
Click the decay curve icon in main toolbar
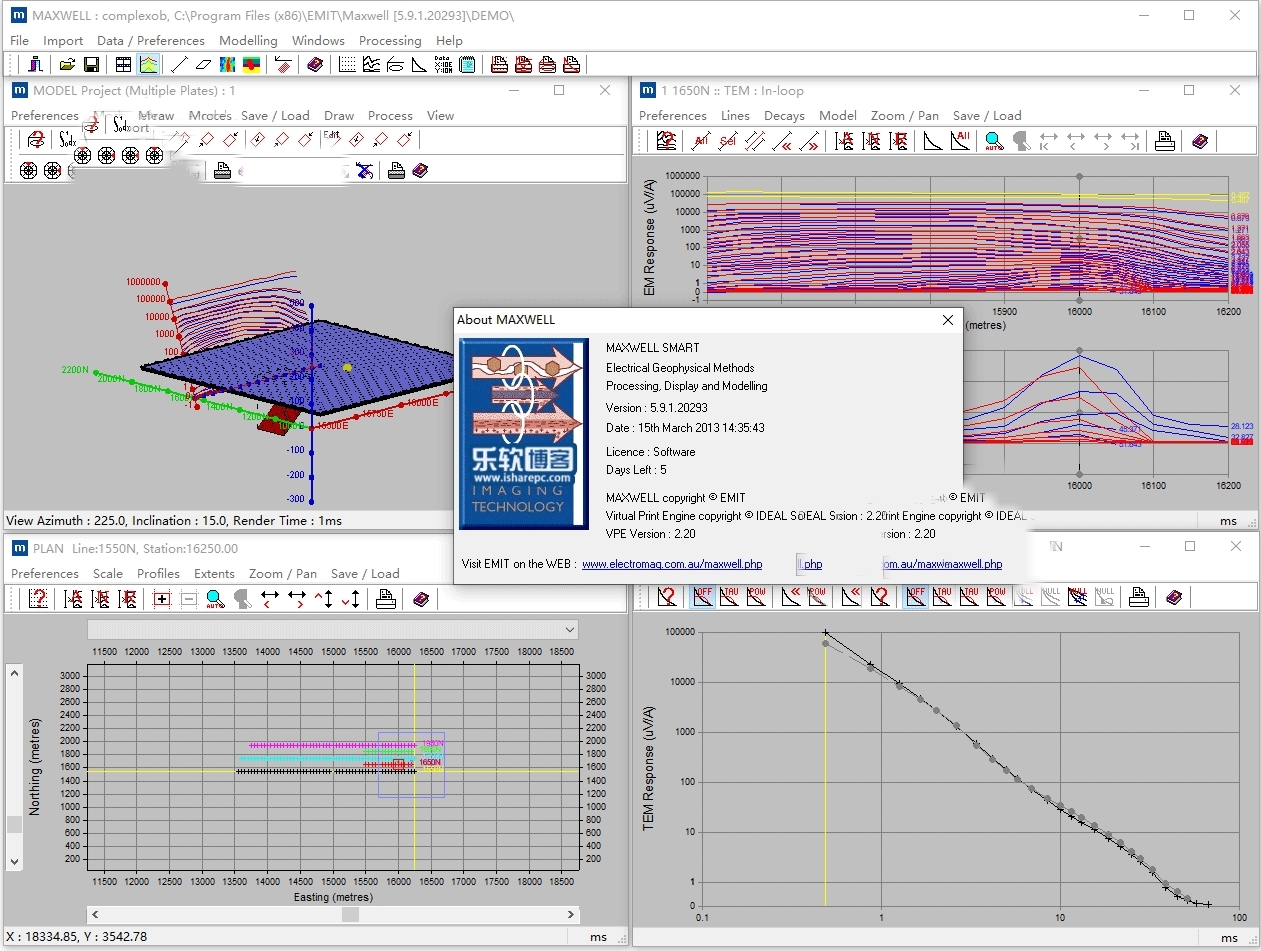[419, 65]
